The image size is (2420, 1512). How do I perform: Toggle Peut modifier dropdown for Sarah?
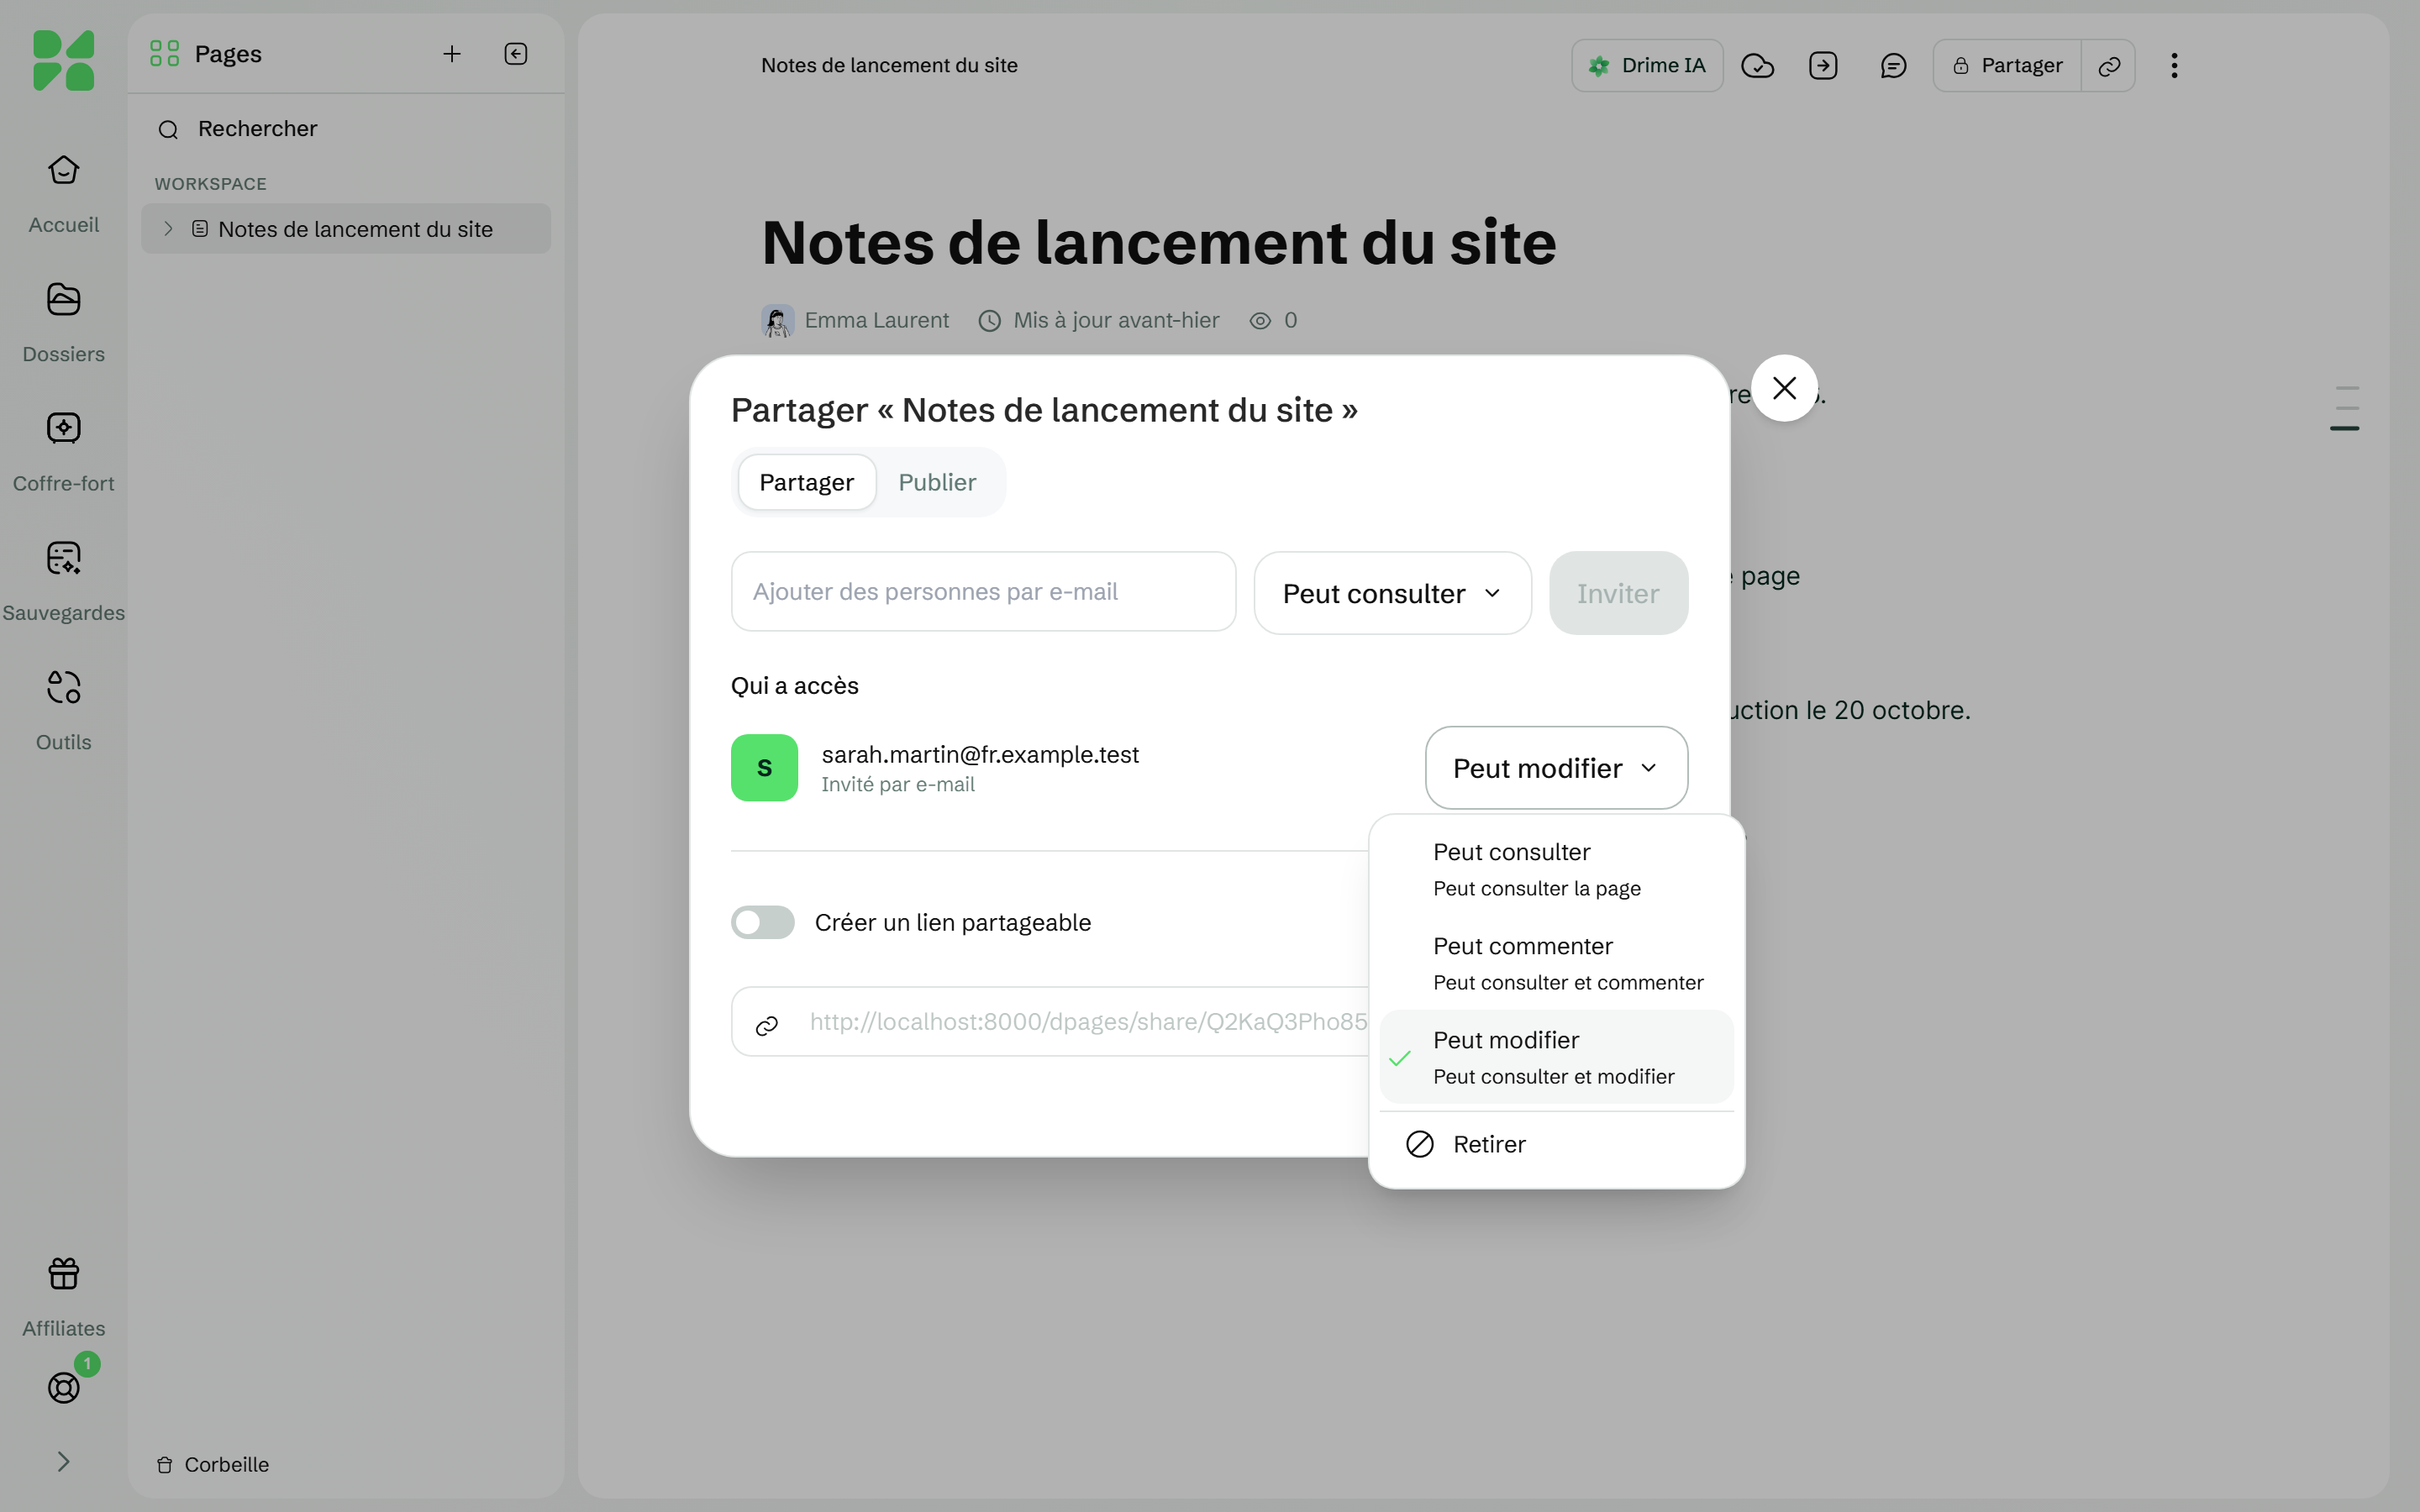pos(1556,768)
